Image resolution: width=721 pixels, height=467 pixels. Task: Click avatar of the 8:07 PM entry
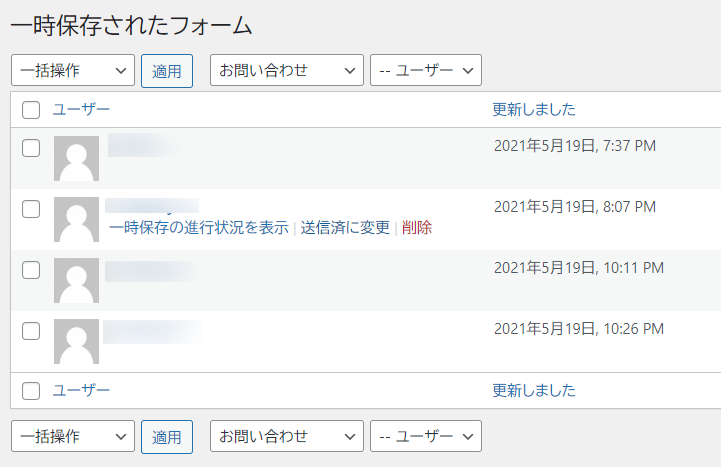76,220
